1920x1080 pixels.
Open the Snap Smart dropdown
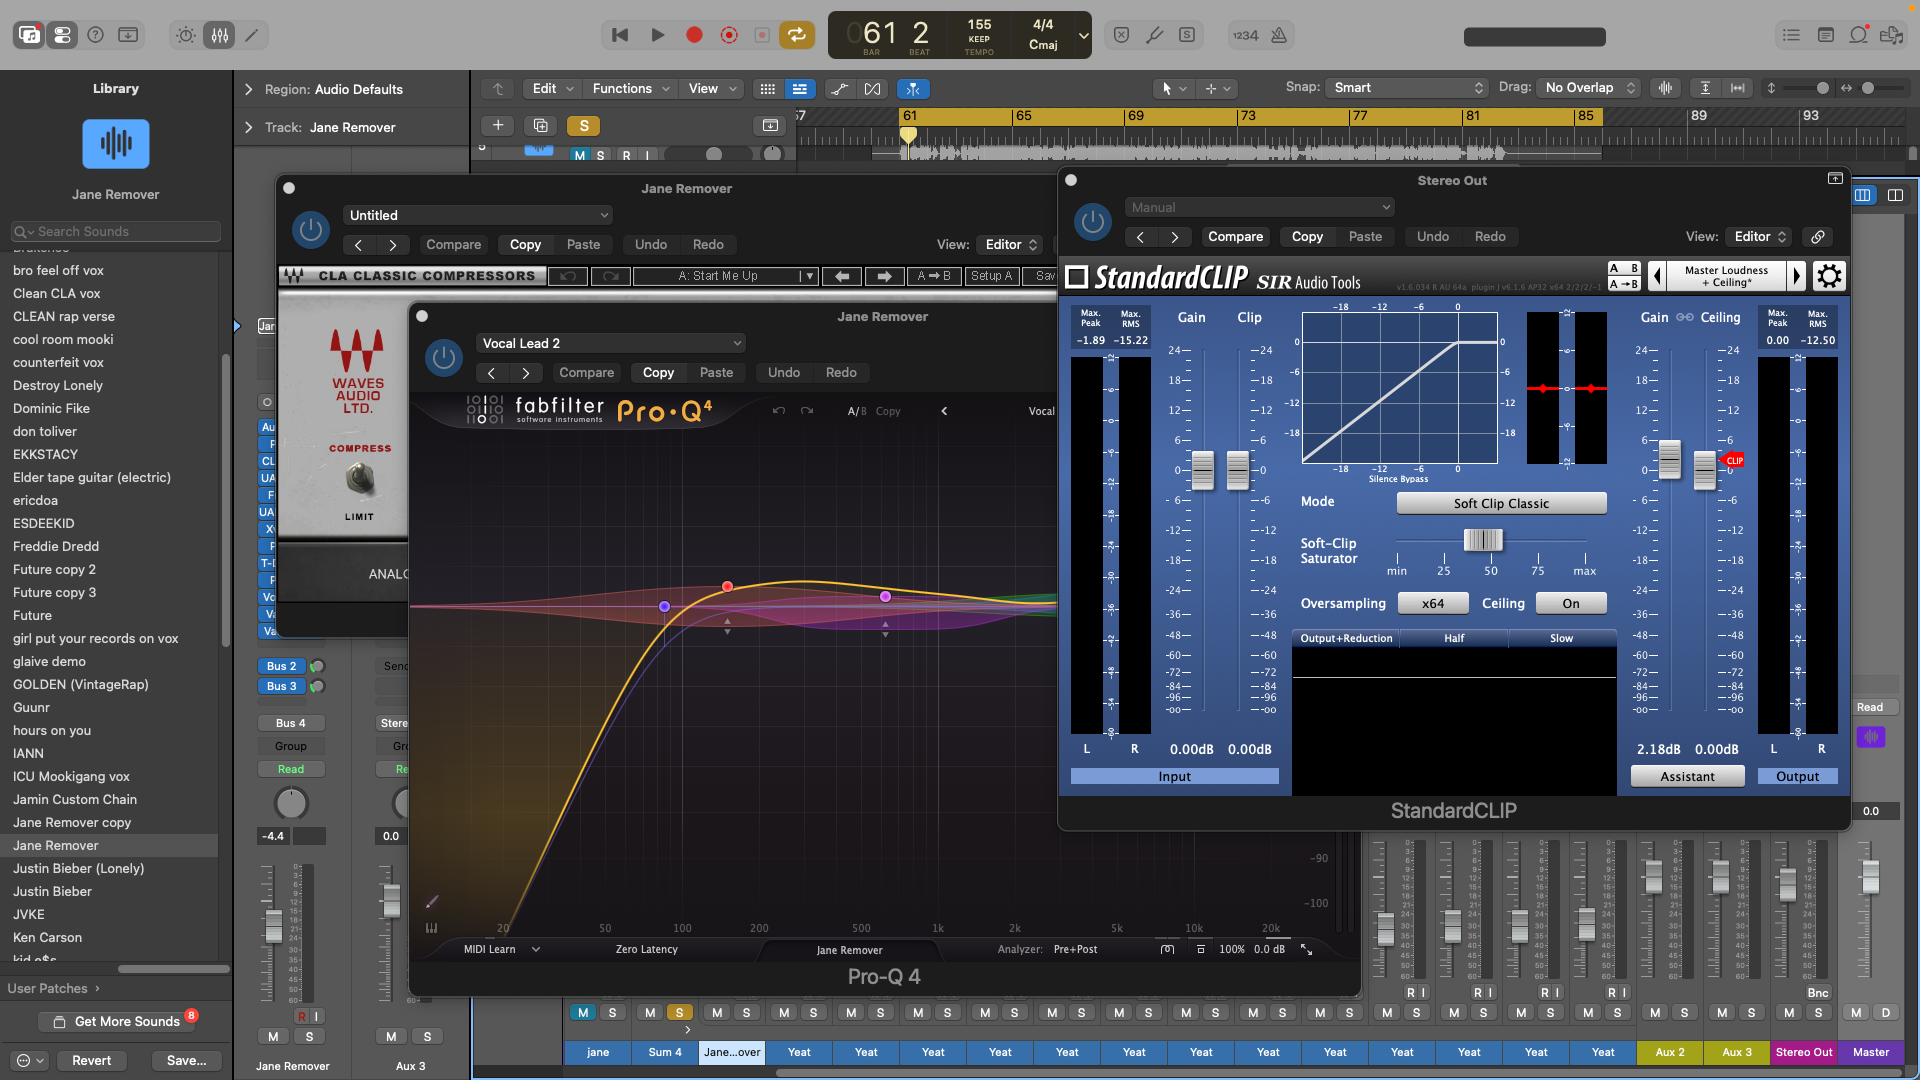tap(1407, 88)
